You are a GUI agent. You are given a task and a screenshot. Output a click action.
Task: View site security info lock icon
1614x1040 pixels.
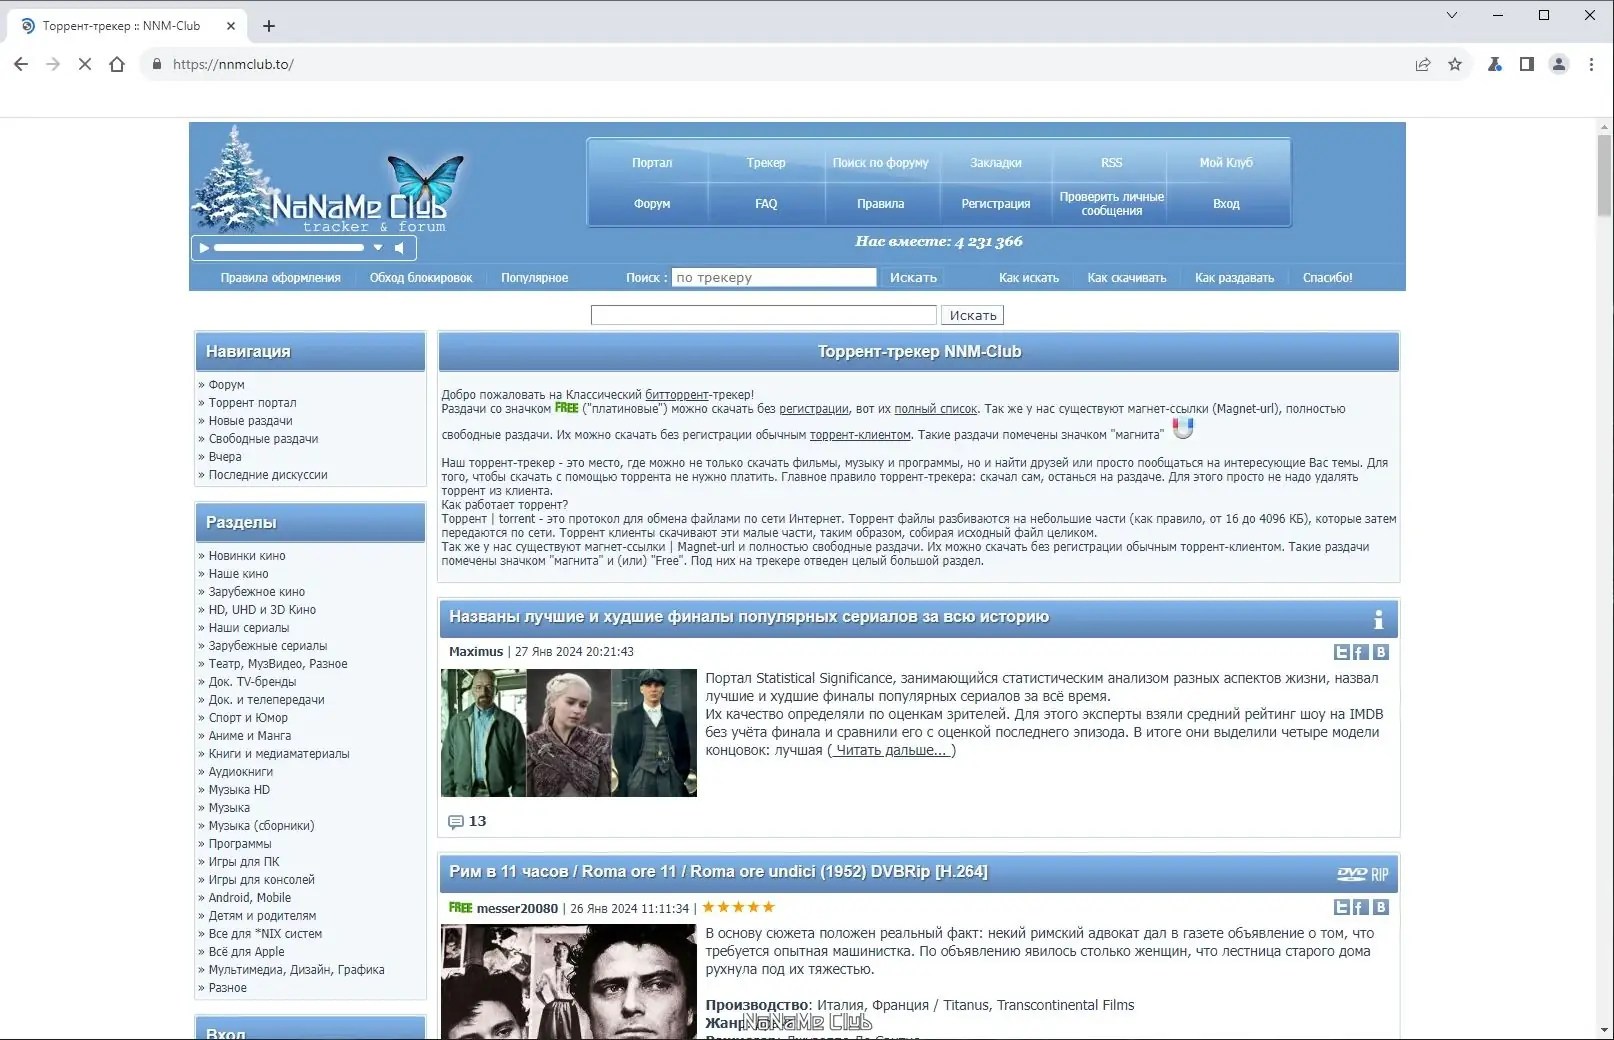pyautogui.click(x=156, y=64)
